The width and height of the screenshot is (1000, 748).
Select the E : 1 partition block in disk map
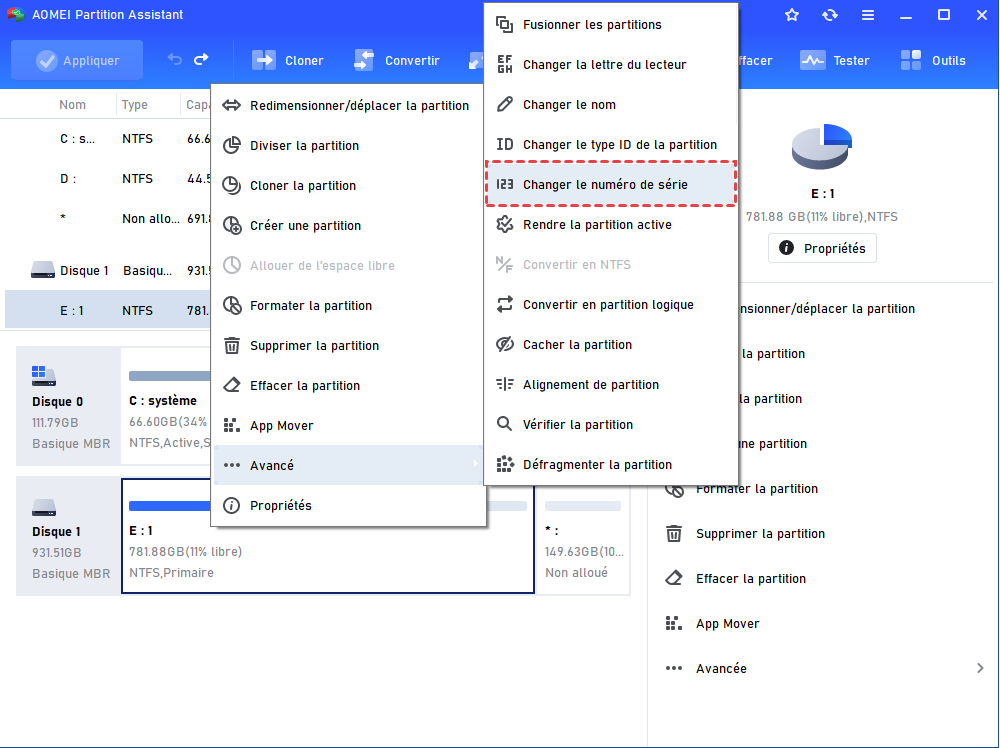[328, 536]
